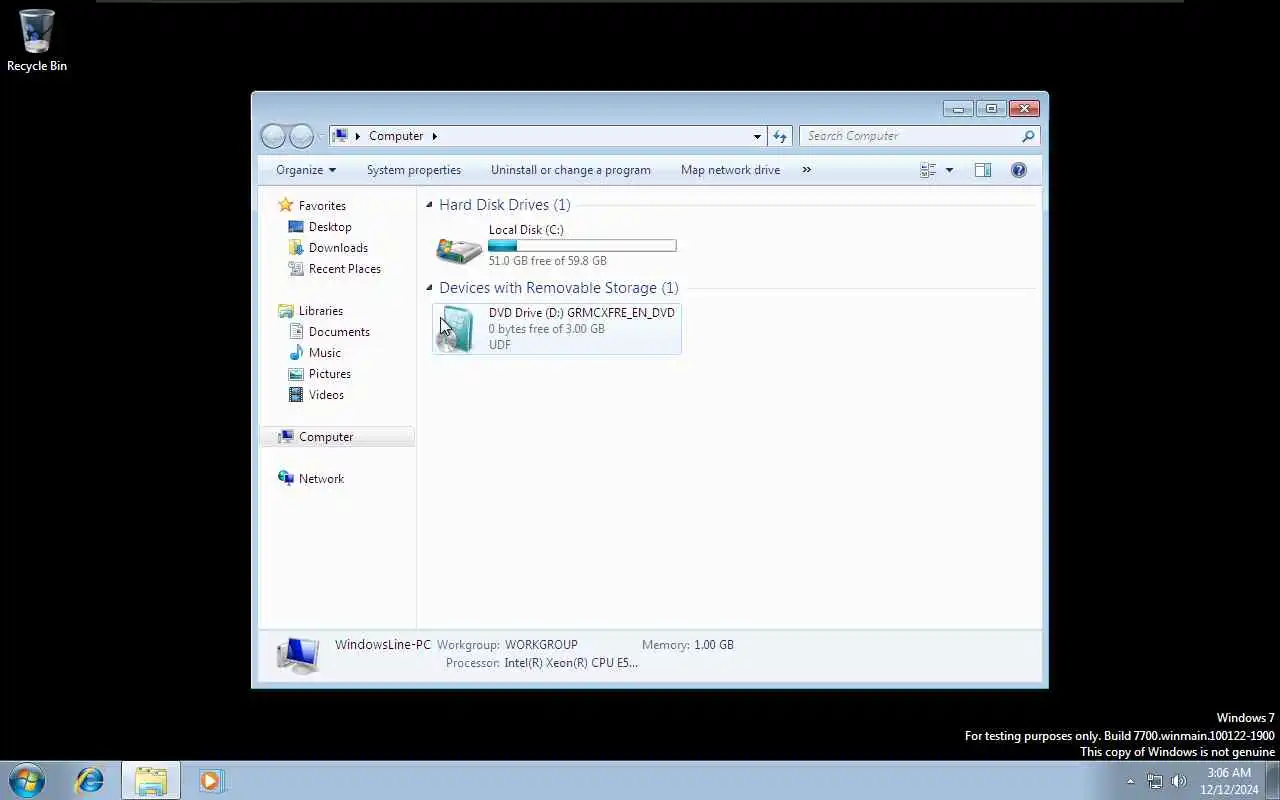Click the Libraries folder icon
This screenshot has height=800, width=1280.
(286, 311)
